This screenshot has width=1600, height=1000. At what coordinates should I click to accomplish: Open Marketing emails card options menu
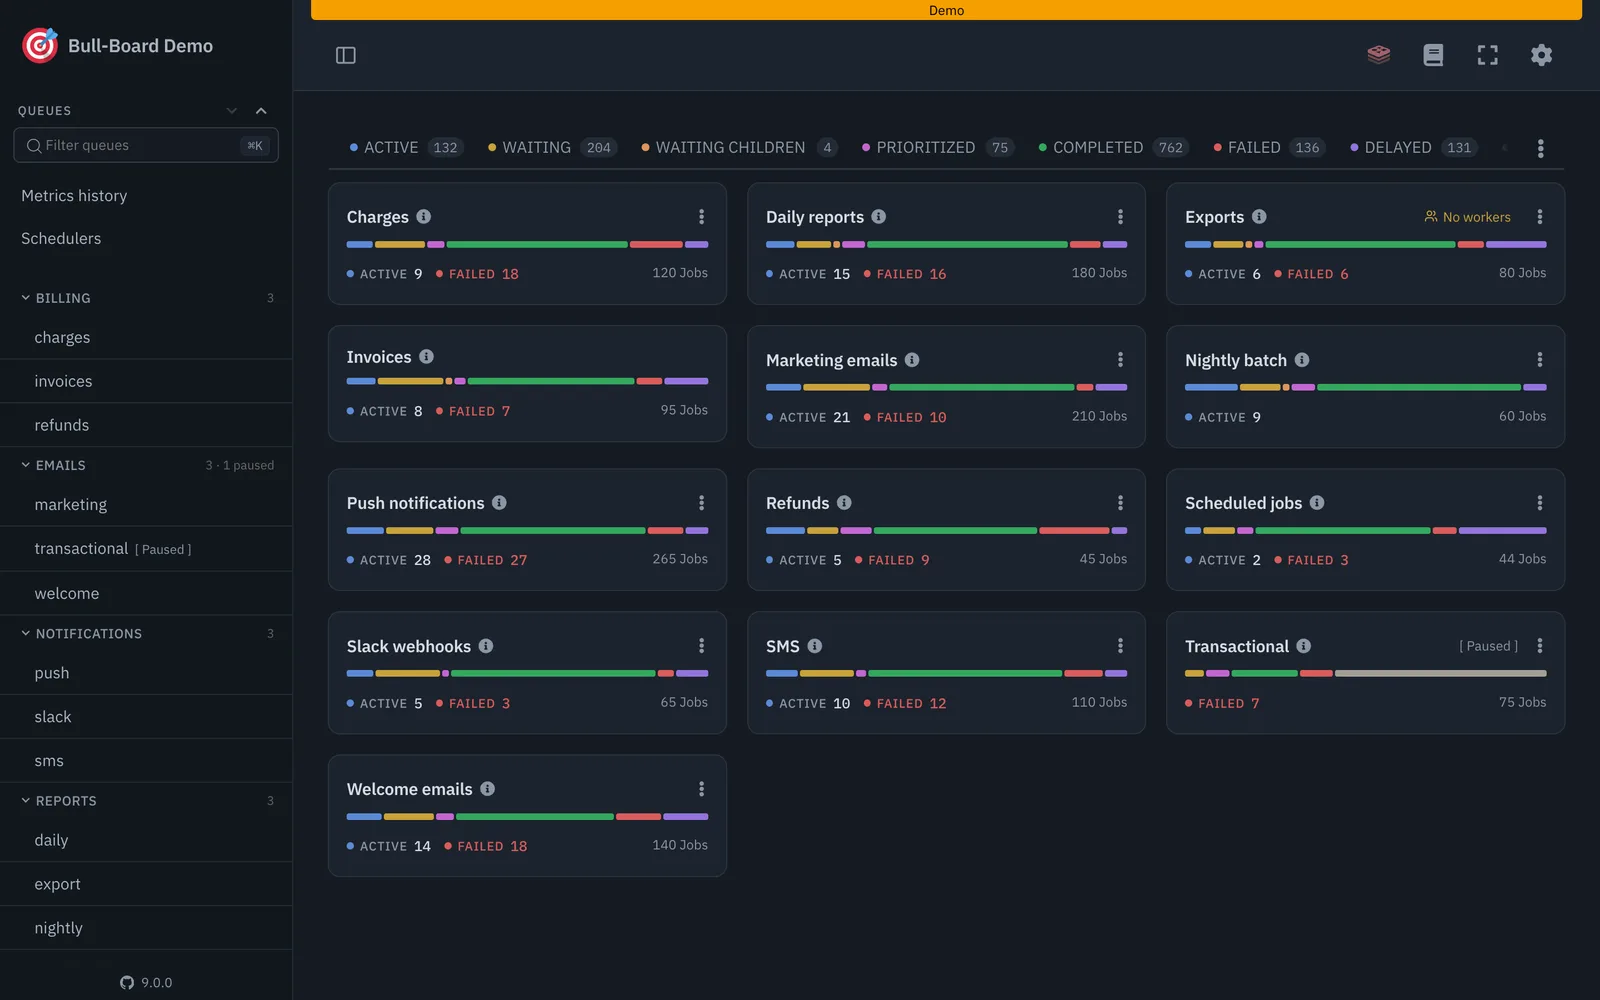click(x=1120, y=360)
